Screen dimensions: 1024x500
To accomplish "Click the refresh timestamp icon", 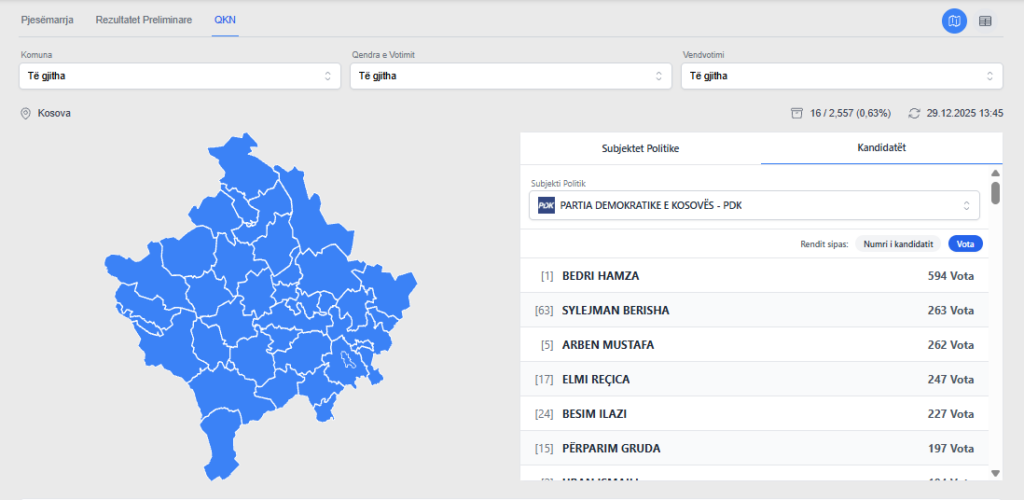I will (914, 113).
